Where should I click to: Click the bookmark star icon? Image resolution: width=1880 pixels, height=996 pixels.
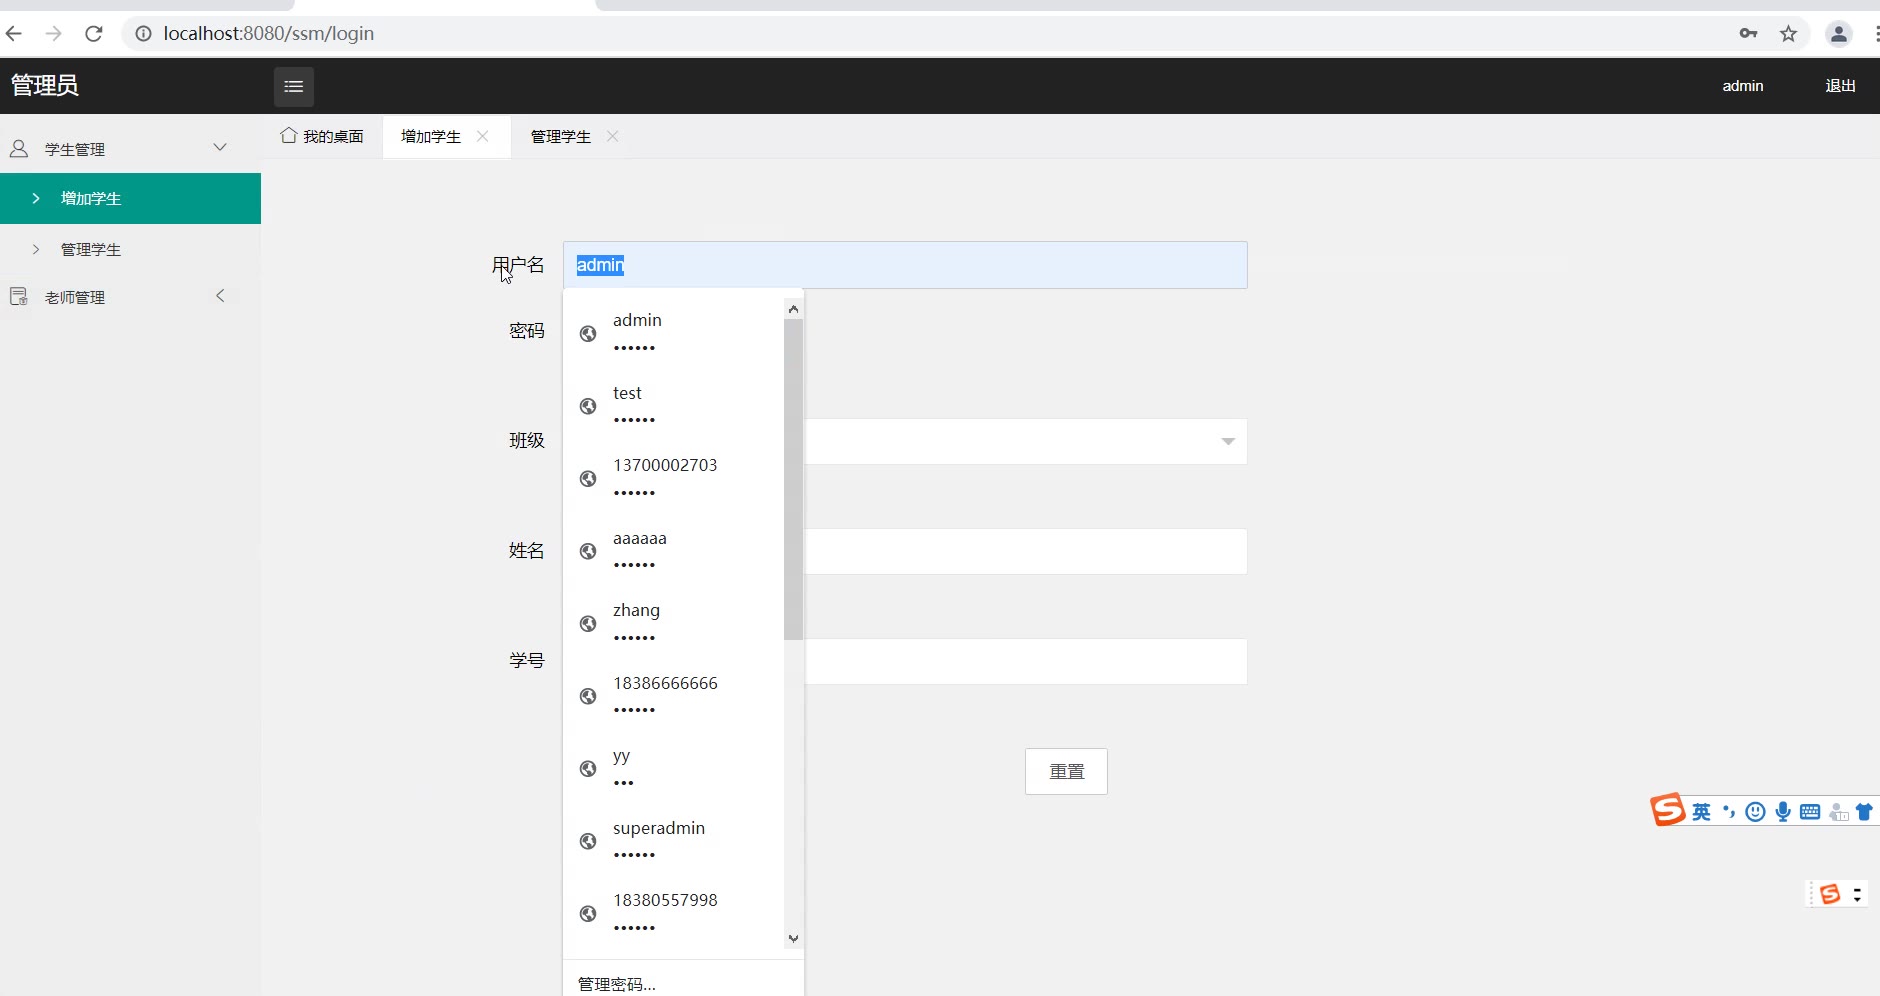click(x=1789, y=34)
